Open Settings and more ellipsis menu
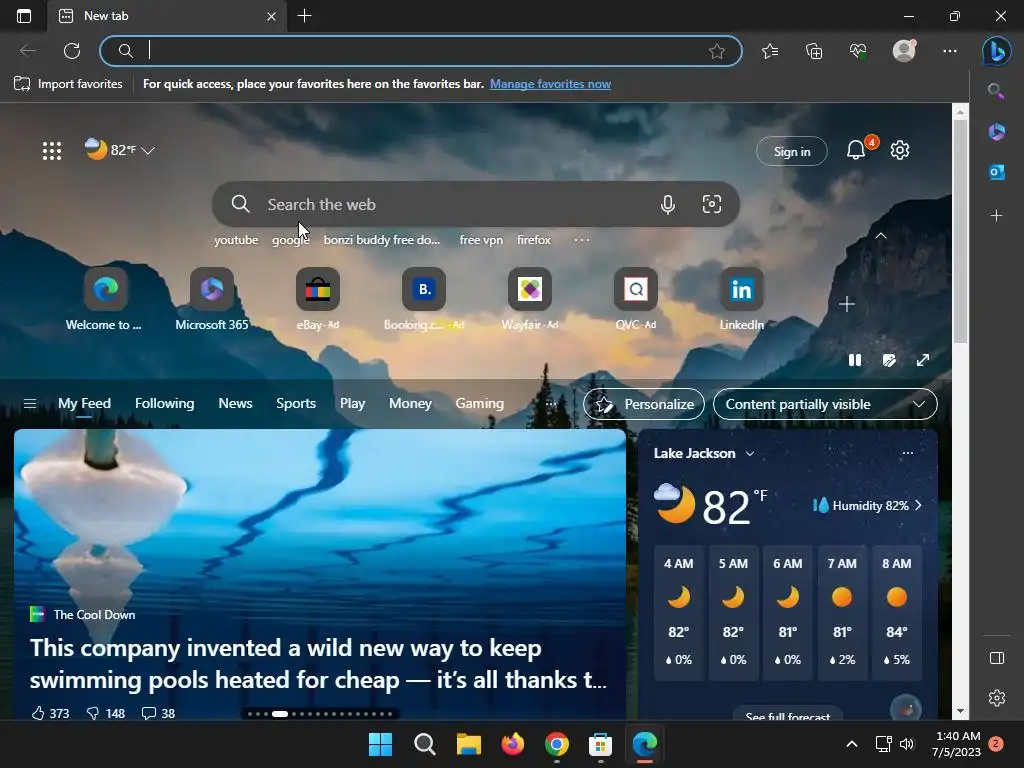 [x=950, y=51]
